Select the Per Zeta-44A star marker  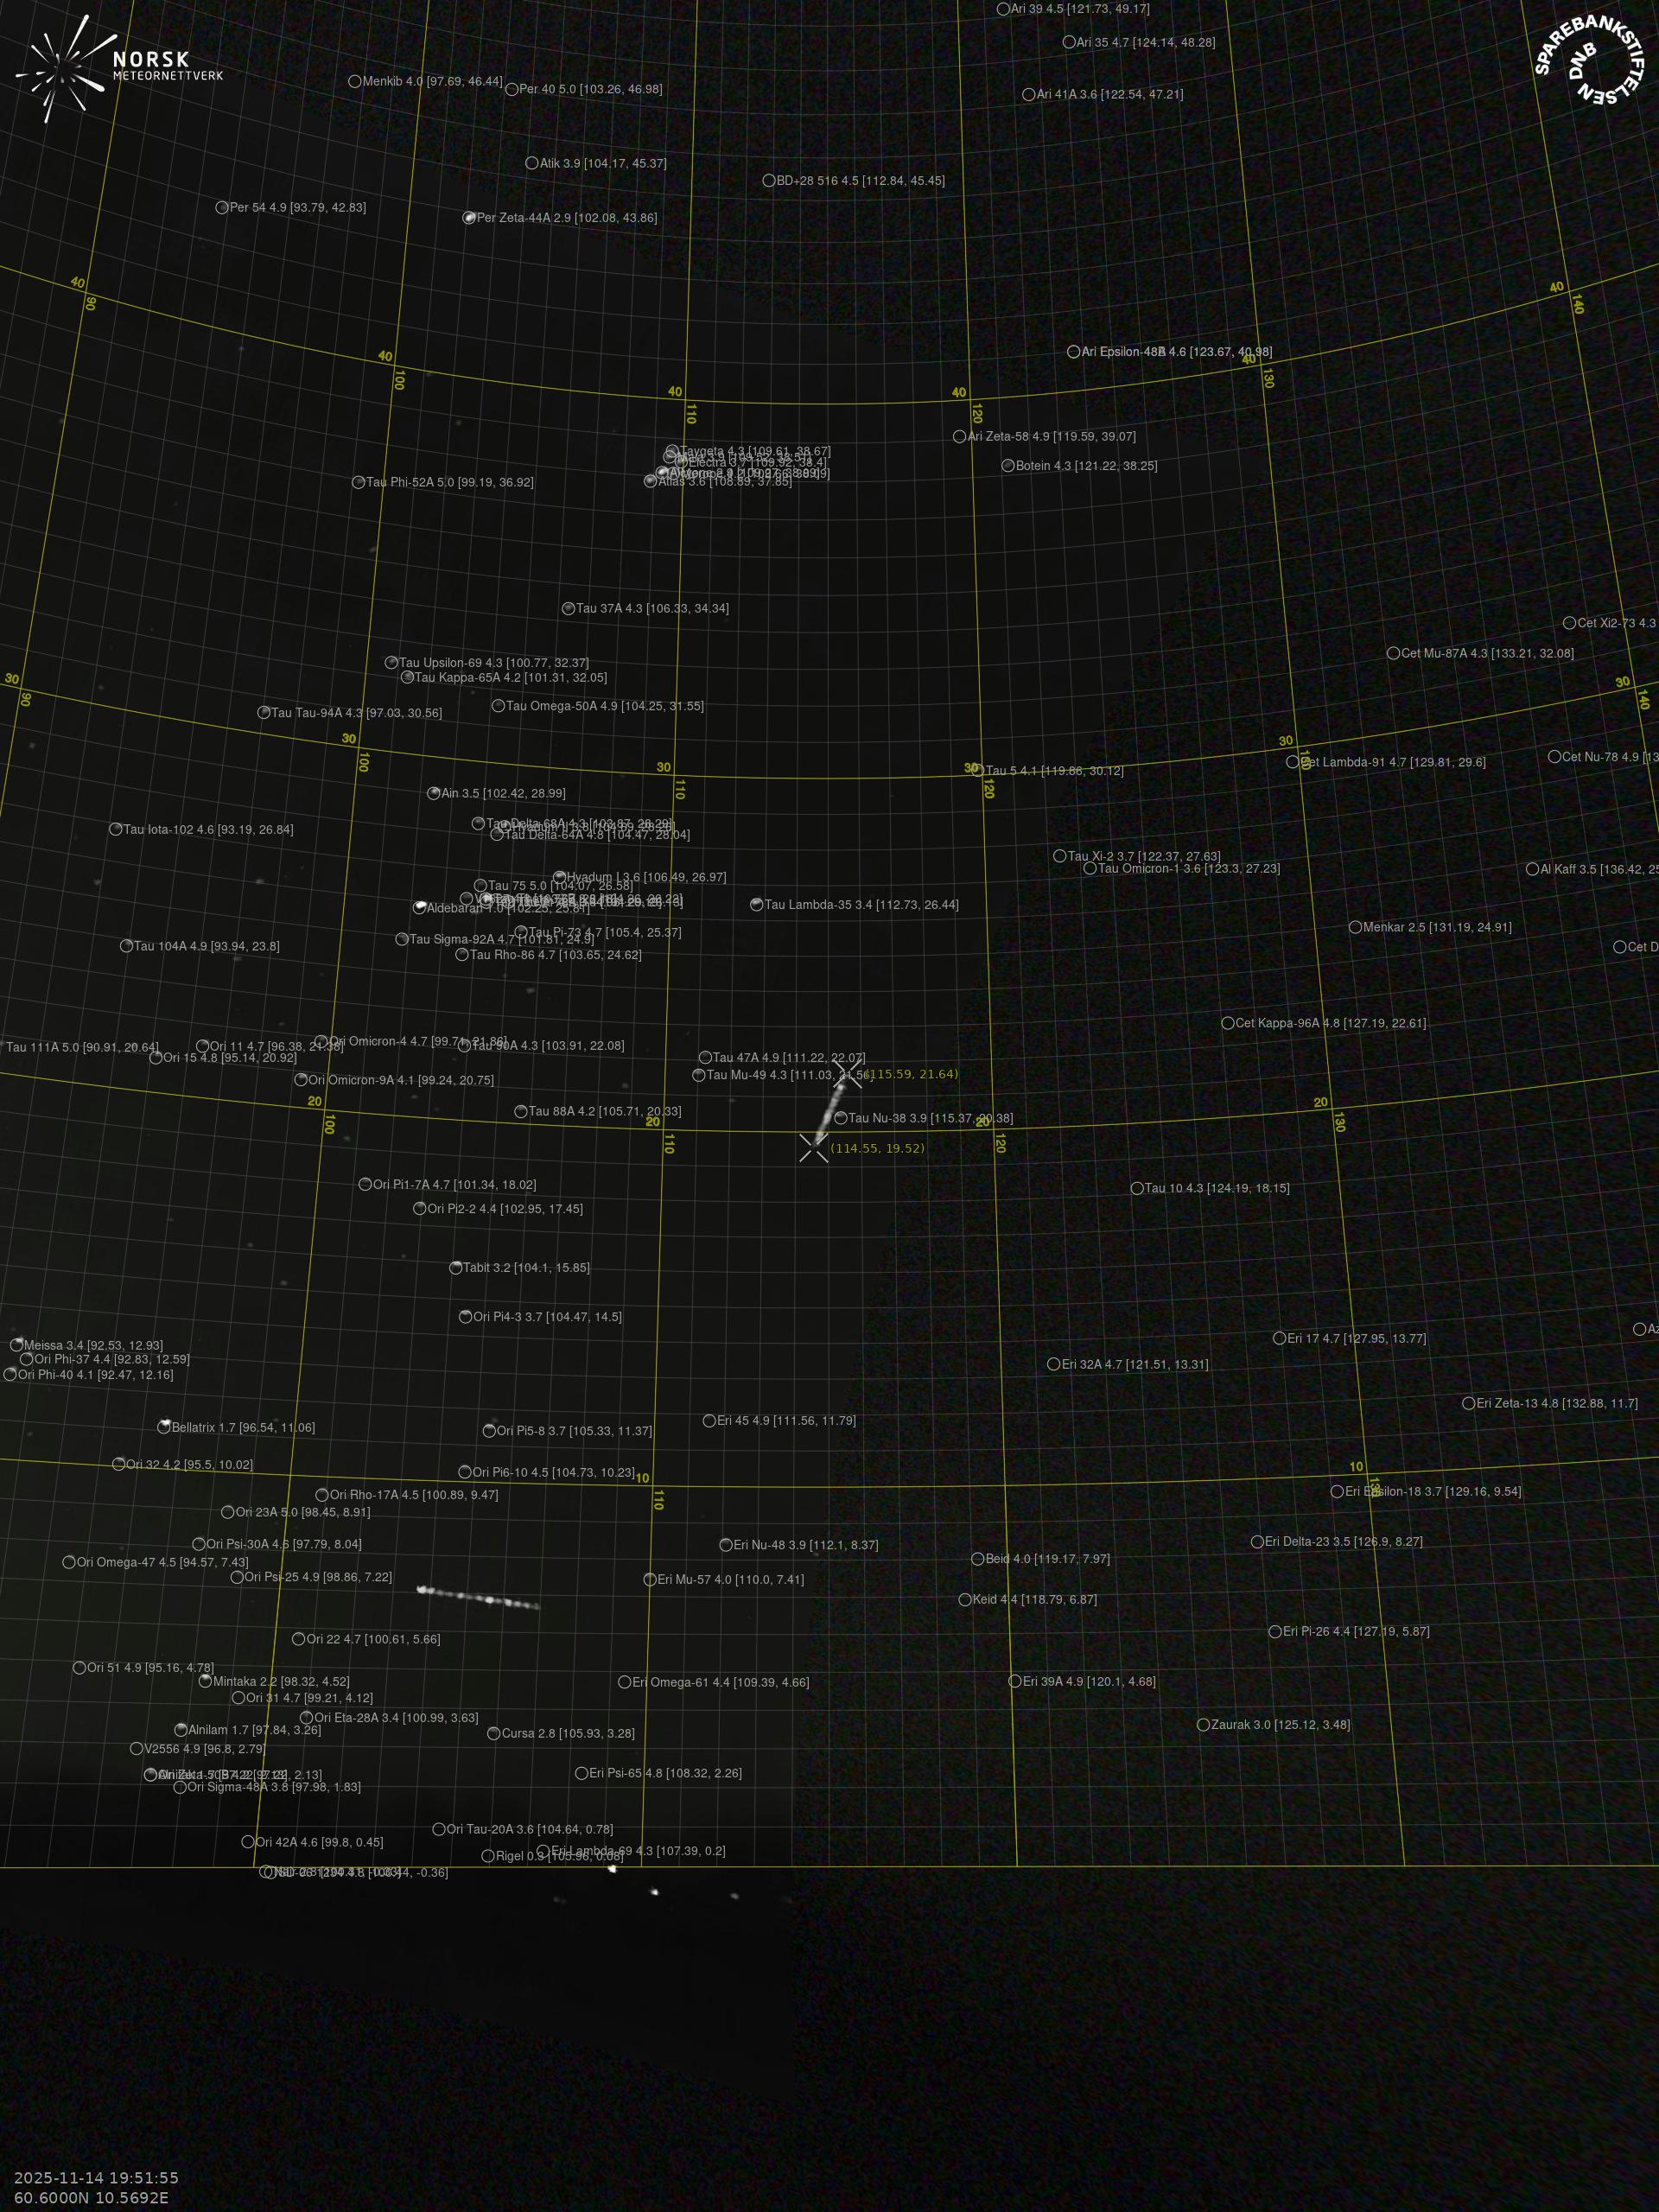point(469,217)
